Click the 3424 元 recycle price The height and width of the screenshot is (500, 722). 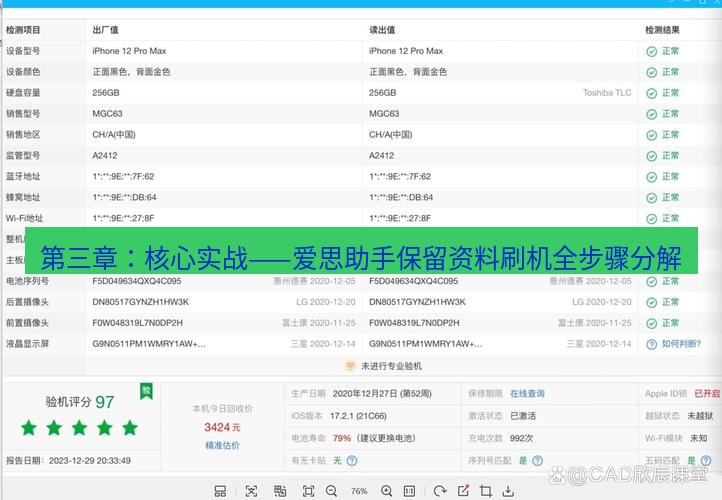222,427
